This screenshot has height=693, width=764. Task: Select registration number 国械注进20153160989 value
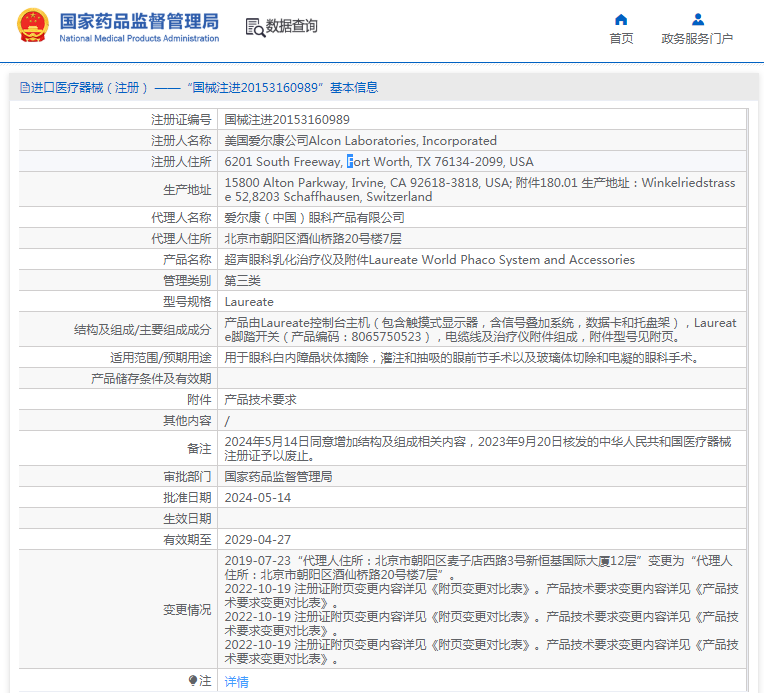[x=287, y=120]
